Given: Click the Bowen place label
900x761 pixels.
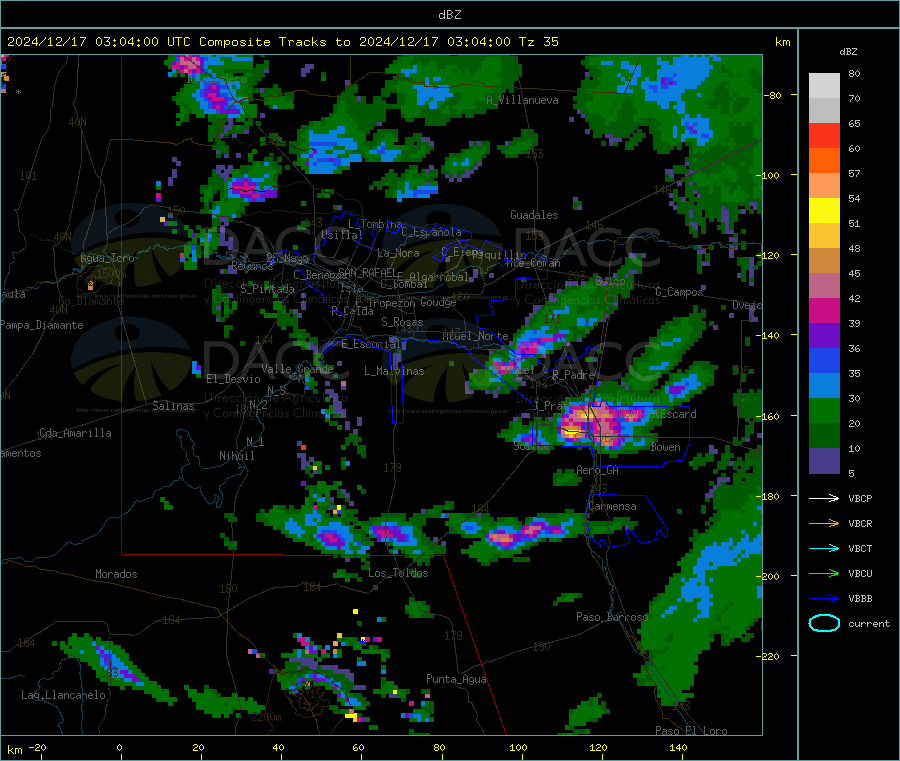Looking at the screenshot, I should pos(665,447).
